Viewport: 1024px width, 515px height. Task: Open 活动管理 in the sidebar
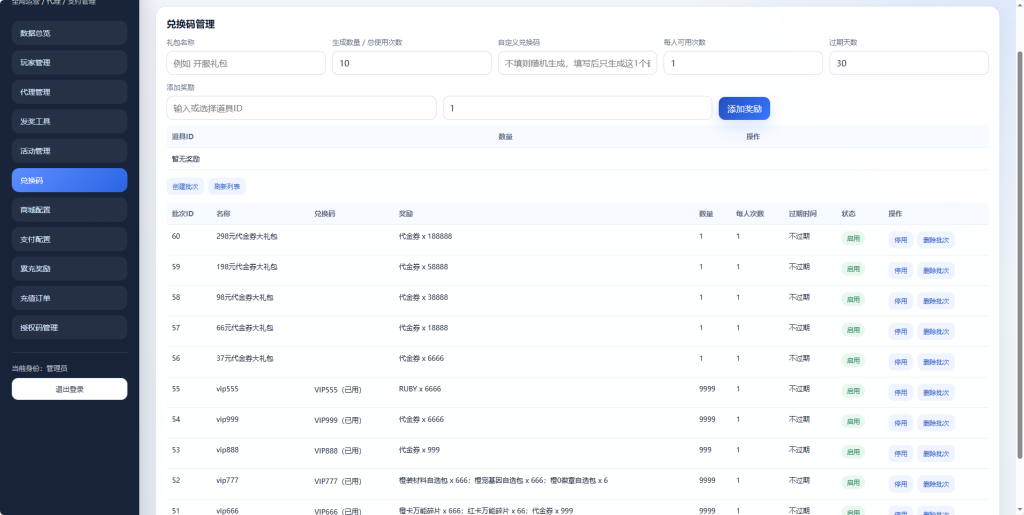click(69, 151)
